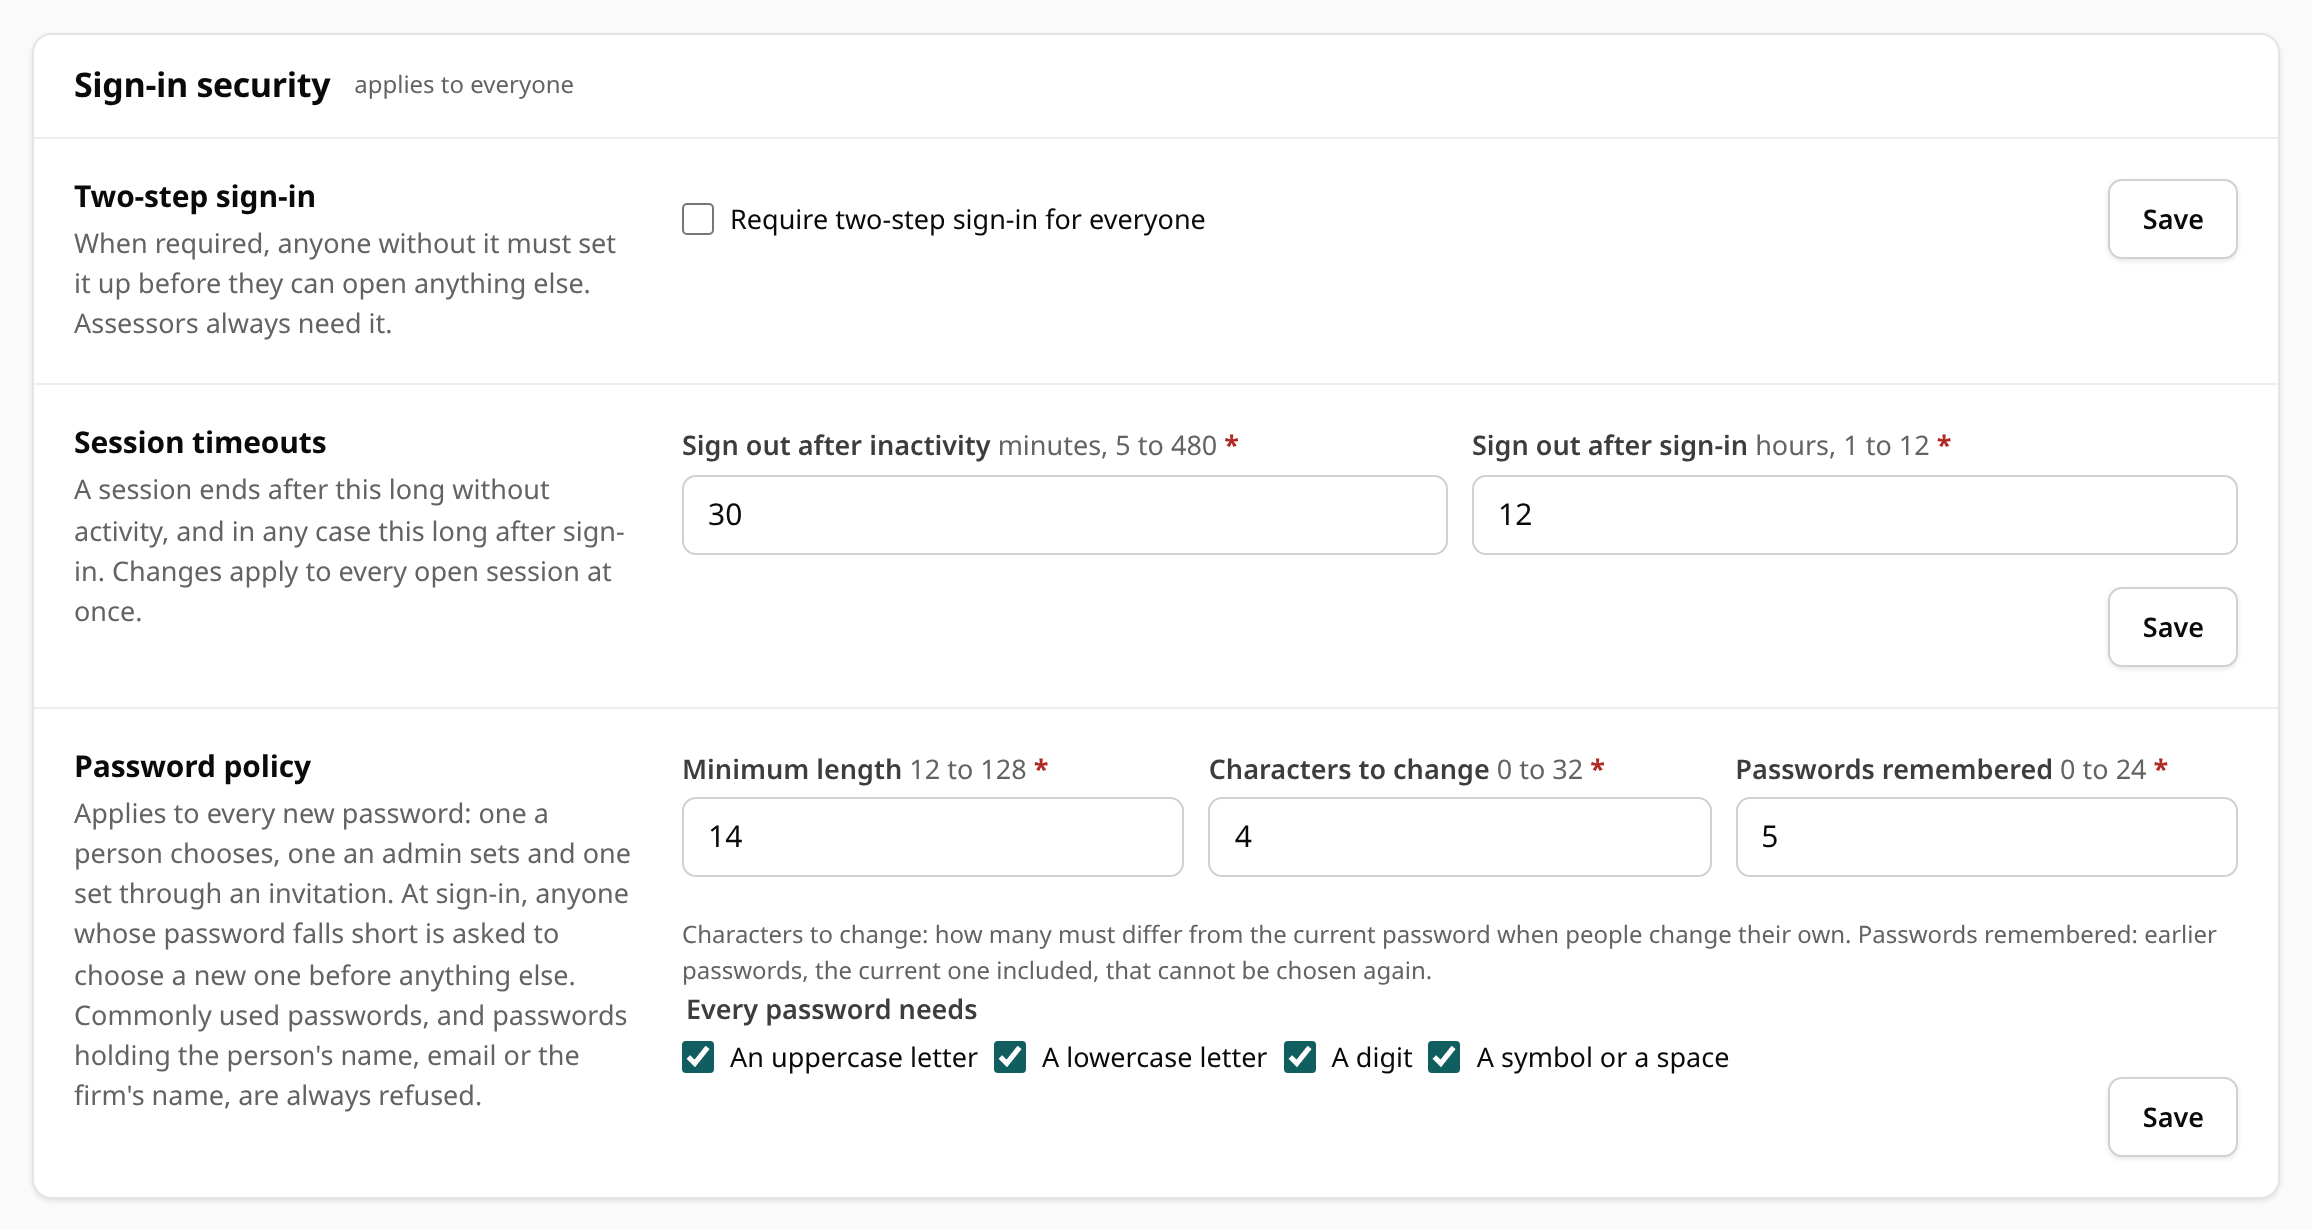Viewport: 2312px width, 1230px height.
Task: Focus the Sign out after sign-in field
Action: coord(1854,515)
